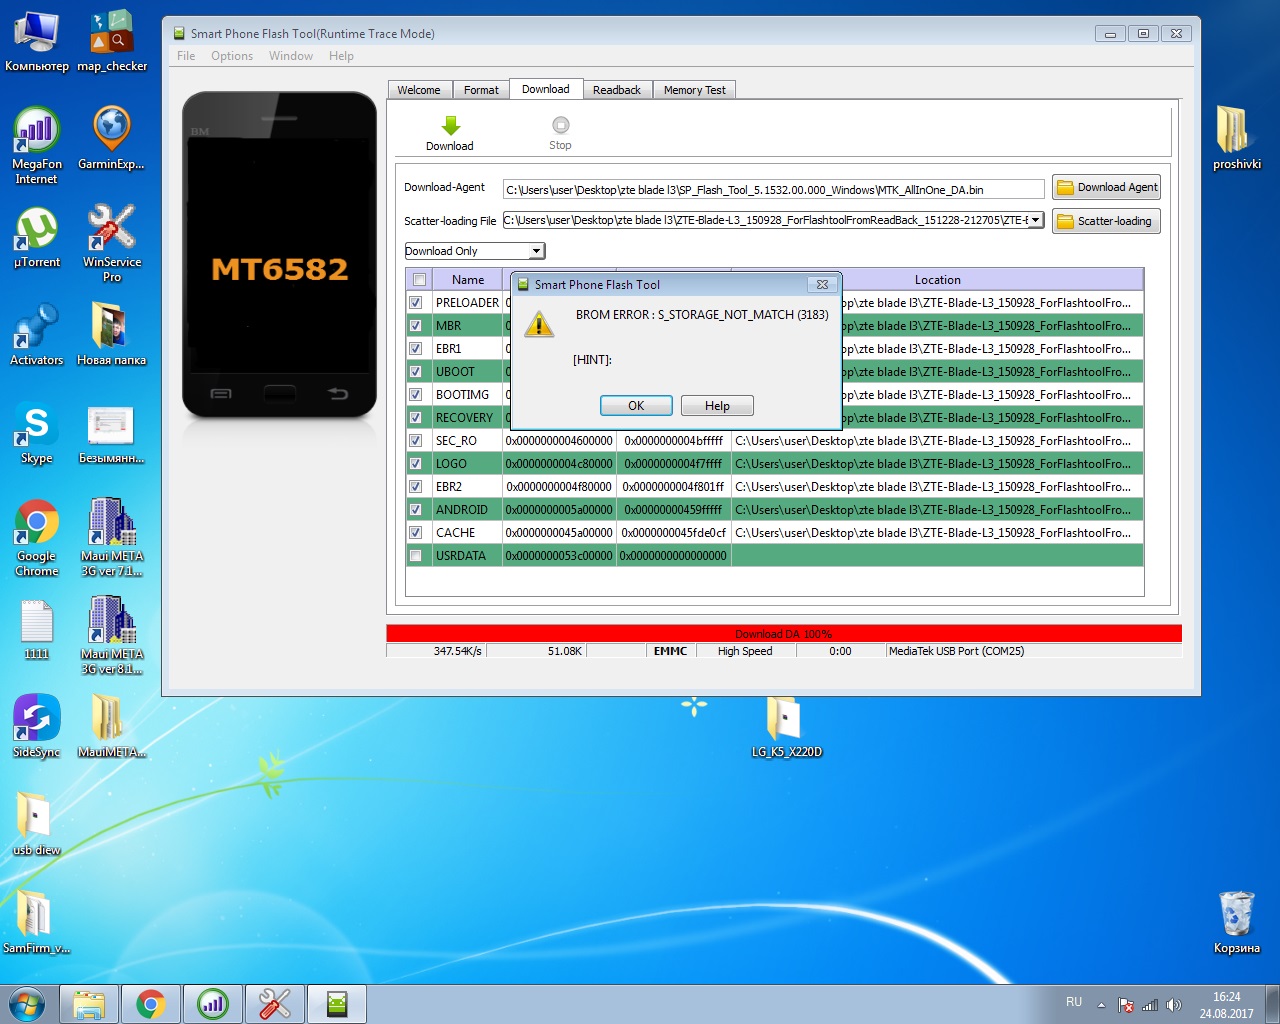Open Google Chrome from the taskbar
The width and height of the screenshot is (1280, 1024).
pos(151,1004)
